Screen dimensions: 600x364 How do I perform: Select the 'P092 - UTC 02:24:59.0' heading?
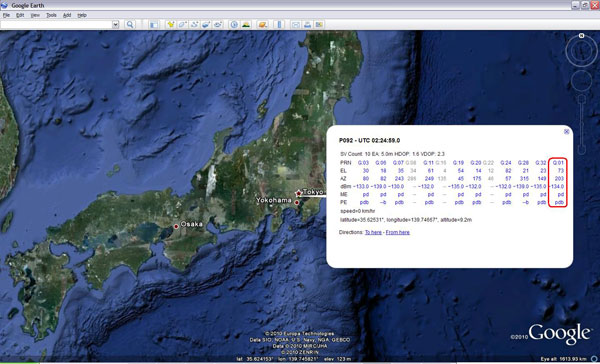(x=370, y=140)
